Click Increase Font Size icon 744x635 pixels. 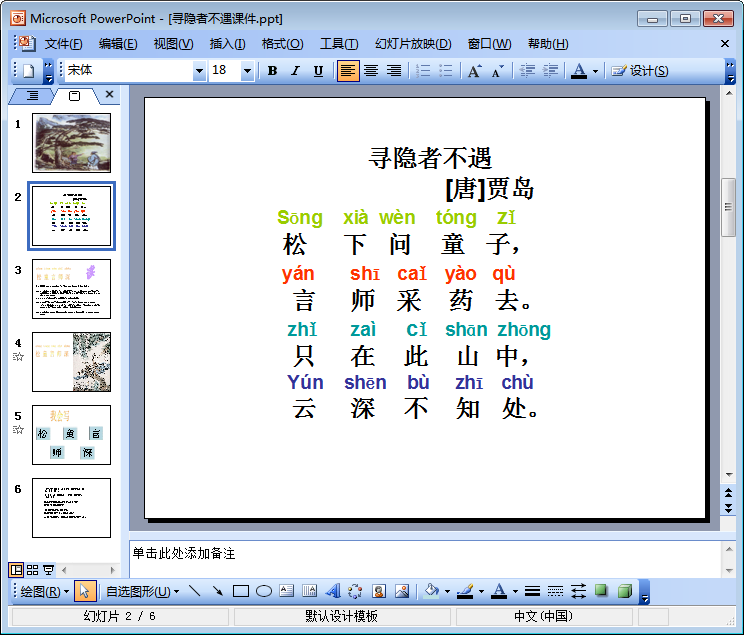click(475, 71)
